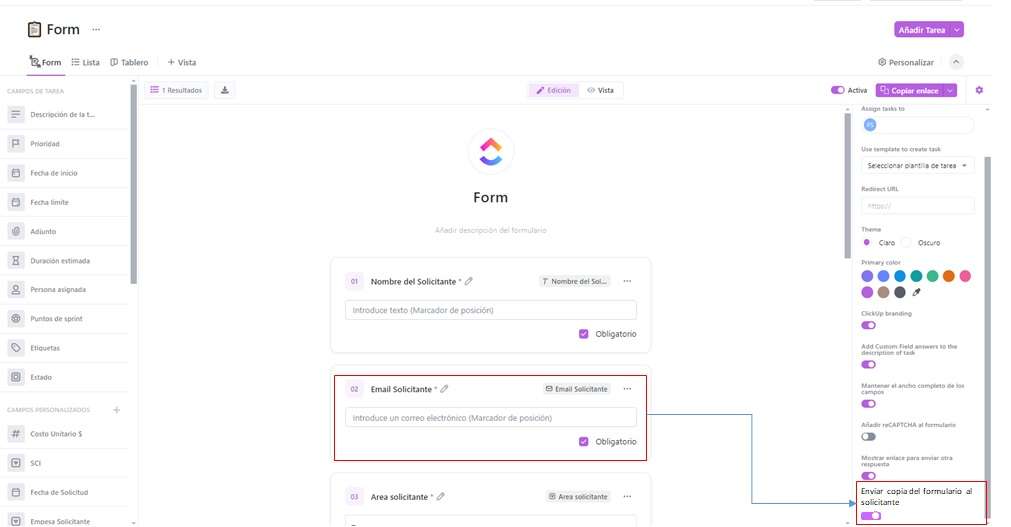Pick the orange primary color swatch
Viewport: 1011px width, 527px height.
tap(948, 276)
